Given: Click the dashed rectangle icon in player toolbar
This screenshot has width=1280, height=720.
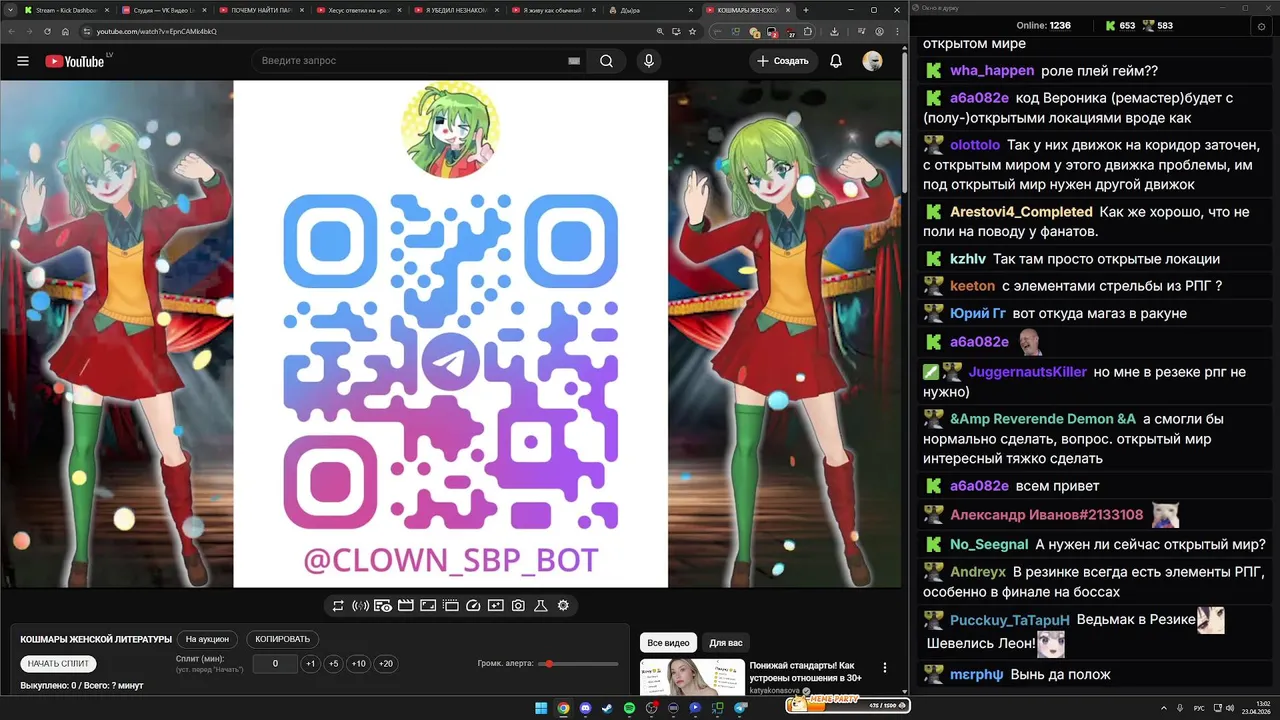Looking at the screenshot, I should point(451,605).
